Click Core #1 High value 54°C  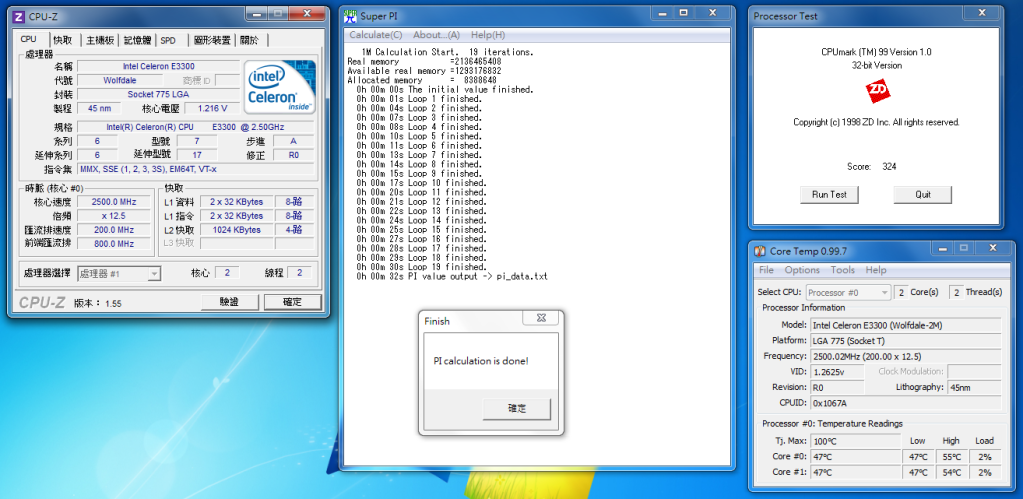[951, 472]
